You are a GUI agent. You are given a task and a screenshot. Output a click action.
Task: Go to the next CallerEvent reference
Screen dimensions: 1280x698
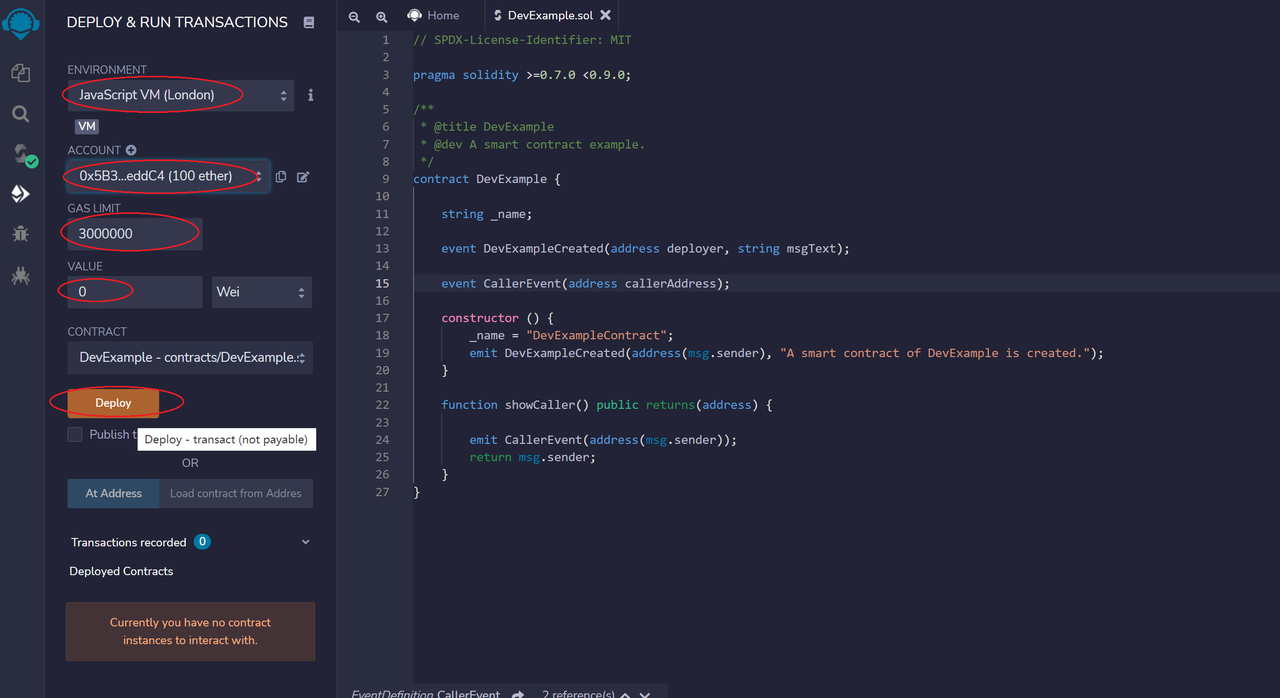(x=645, y=694)
